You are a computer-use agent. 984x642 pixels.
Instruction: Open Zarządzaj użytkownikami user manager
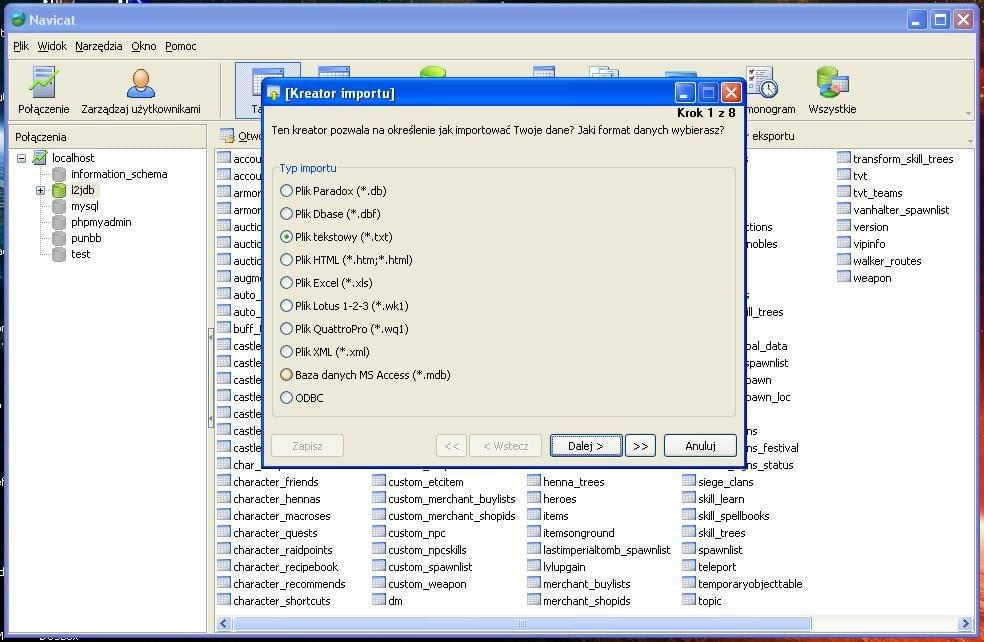tap(141, 91)
